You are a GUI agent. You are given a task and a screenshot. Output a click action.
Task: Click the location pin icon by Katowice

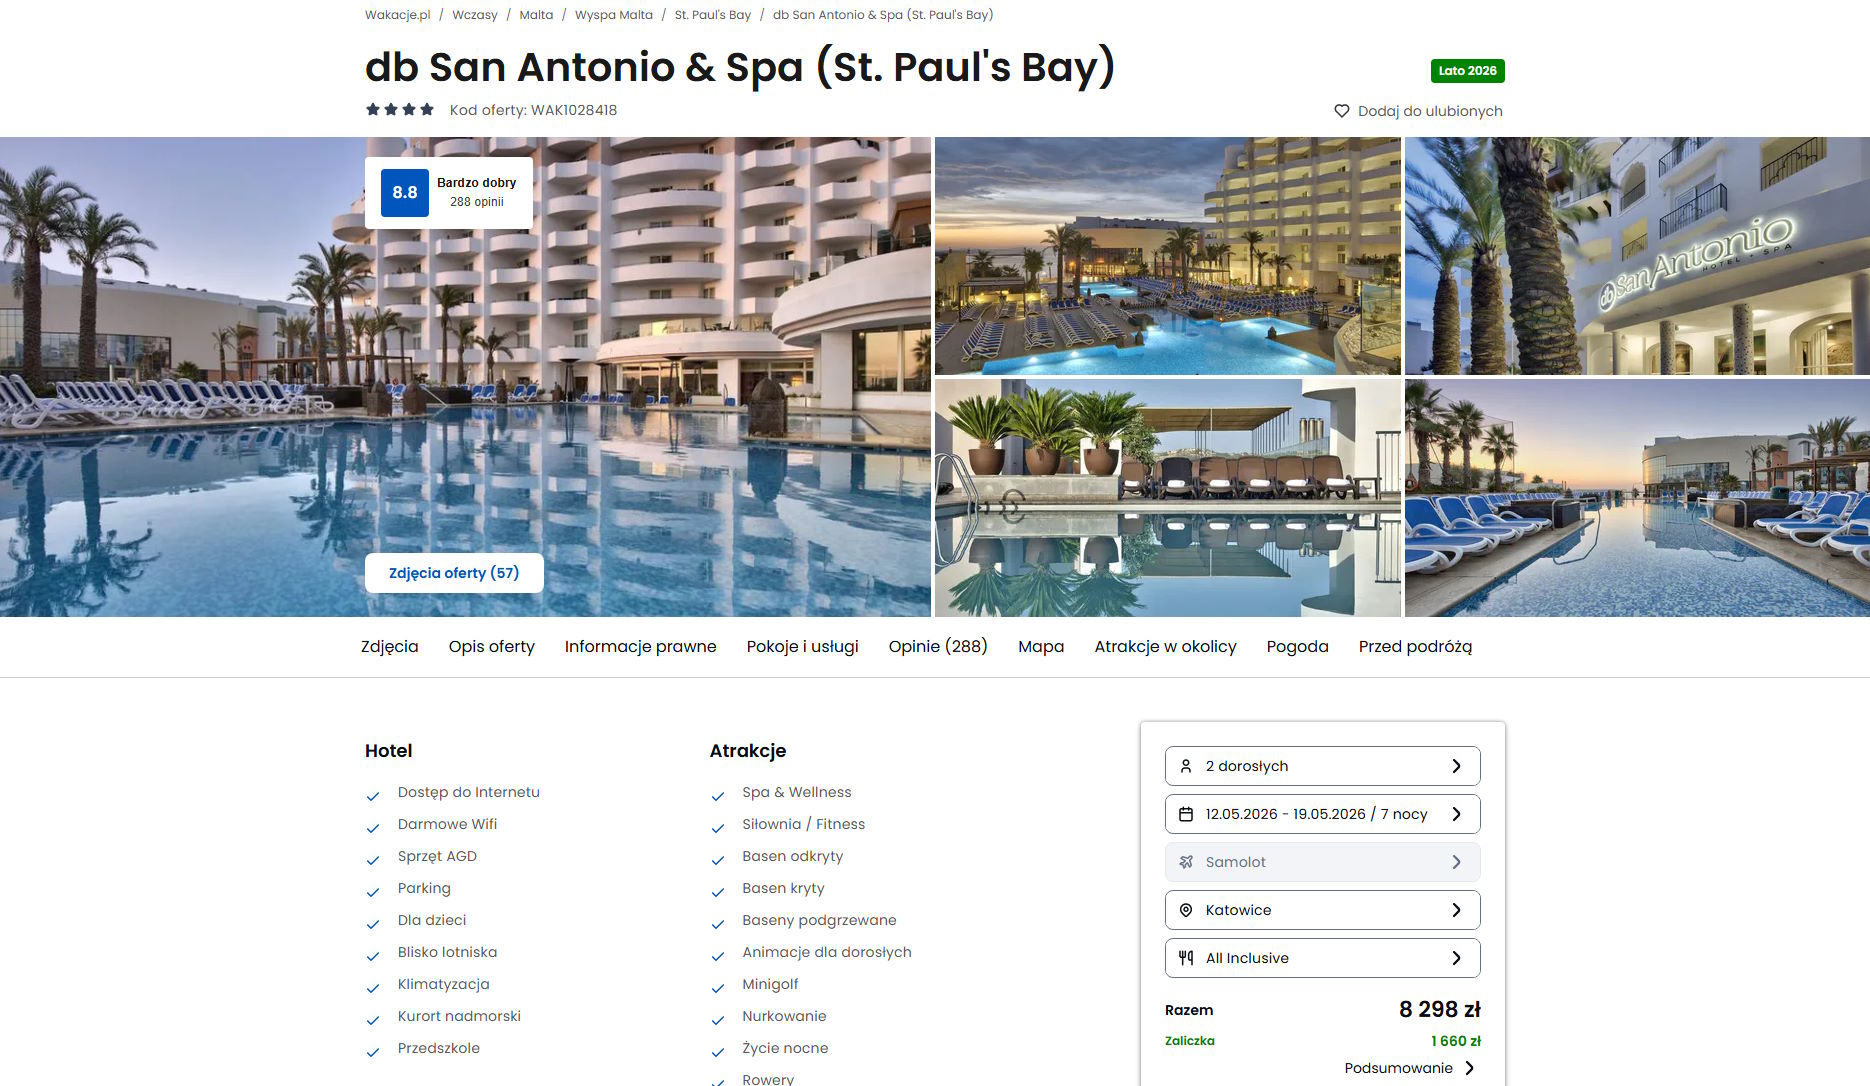pyautogui.click(x=1186, y=910)
